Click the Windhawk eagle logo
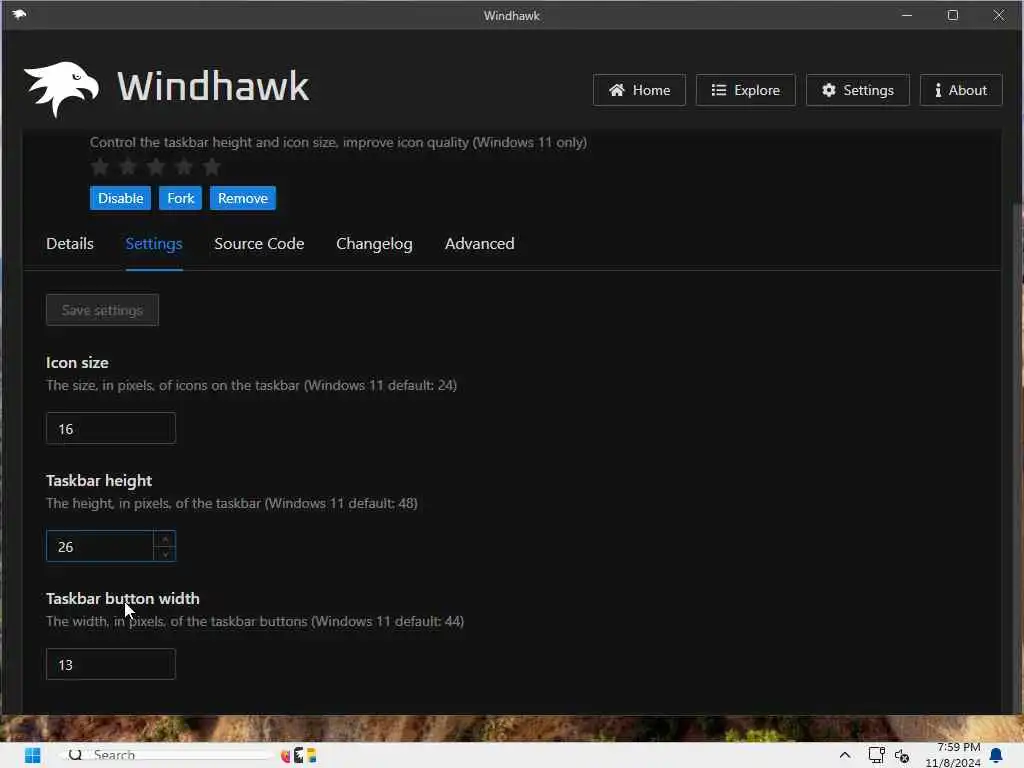Screen dimensions: 1024x768 point(61,89)
